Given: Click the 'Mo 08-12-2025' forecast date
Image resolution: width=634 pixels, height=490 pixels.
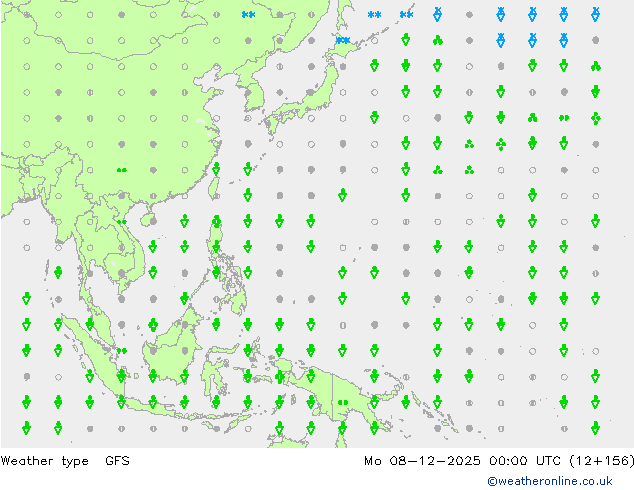Looking at the screenshot, I should click(x=422, y=460).
